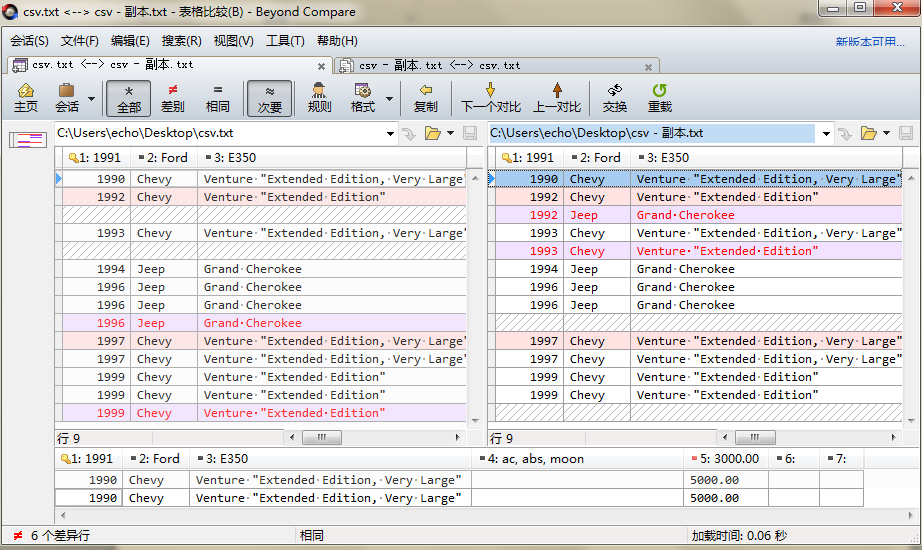922x550 pixels.
Task: Click the right file path input field
Action: tap(650, 133)
